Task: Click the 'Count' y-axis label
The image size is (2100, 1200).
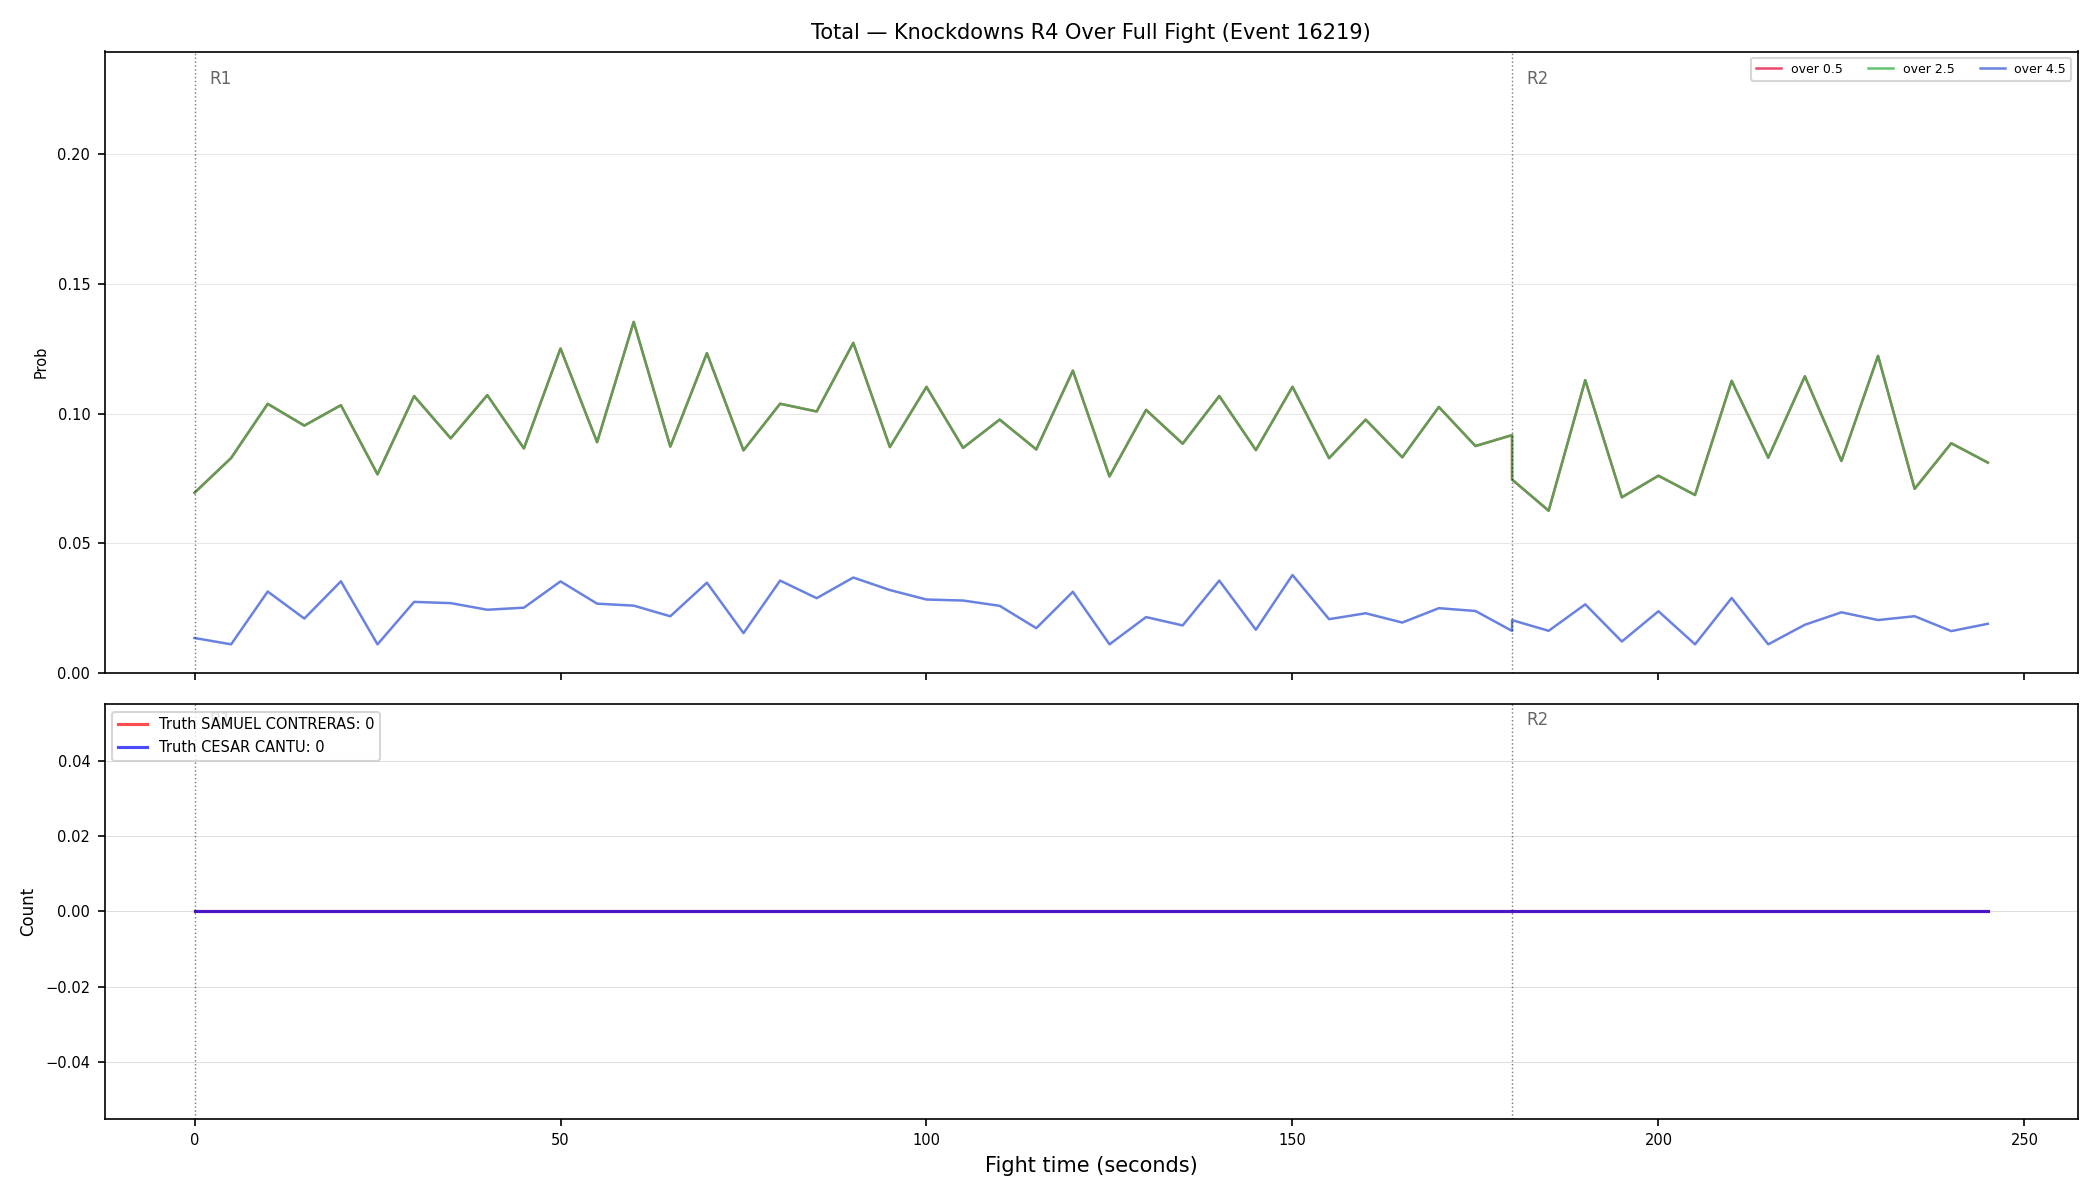Action: pos(27,912)
